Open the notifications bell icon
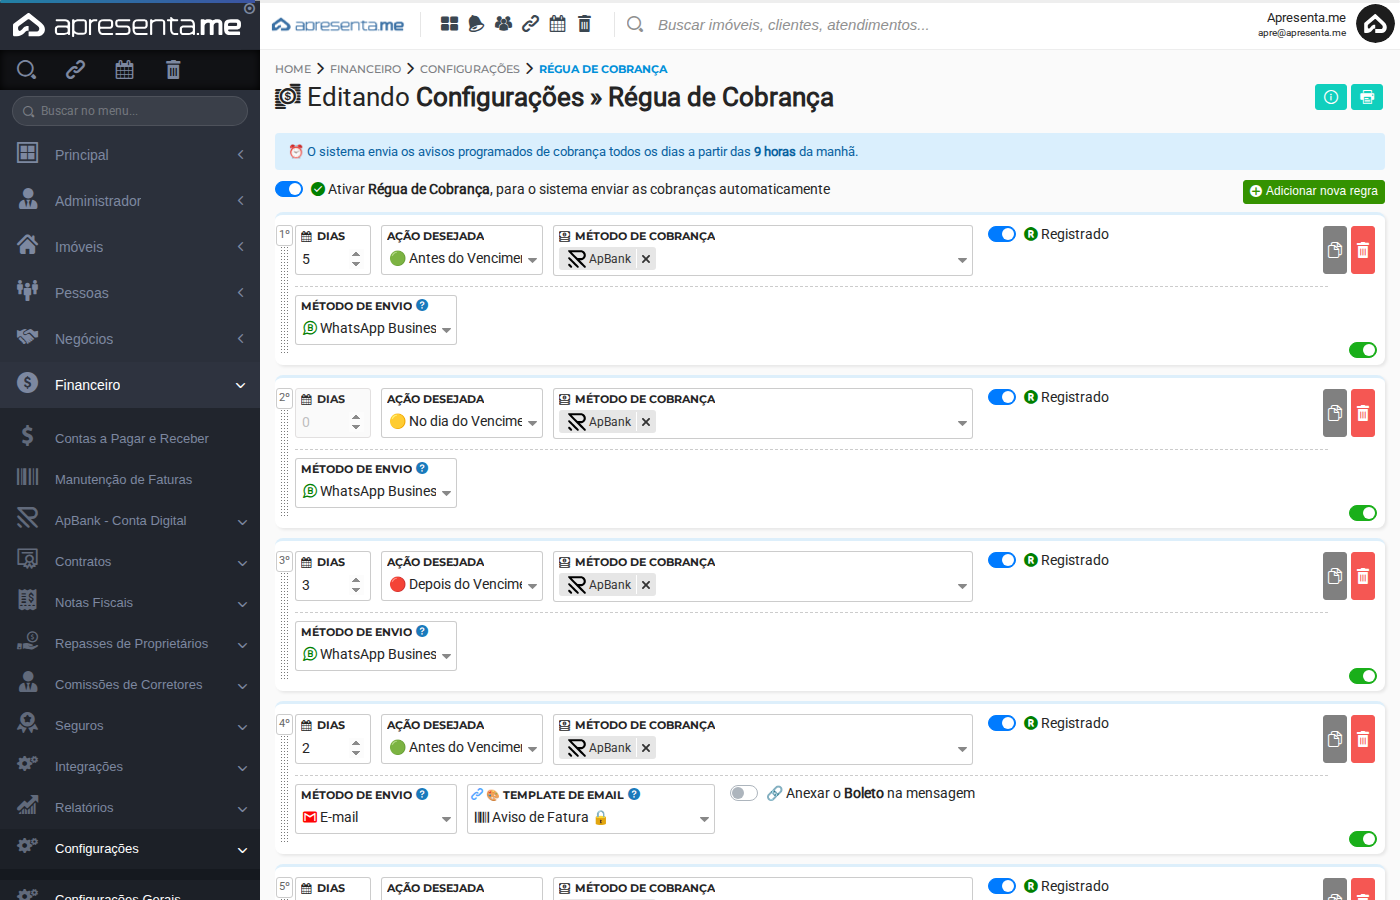Screen dimensions: 1400x900 (474, 23)
